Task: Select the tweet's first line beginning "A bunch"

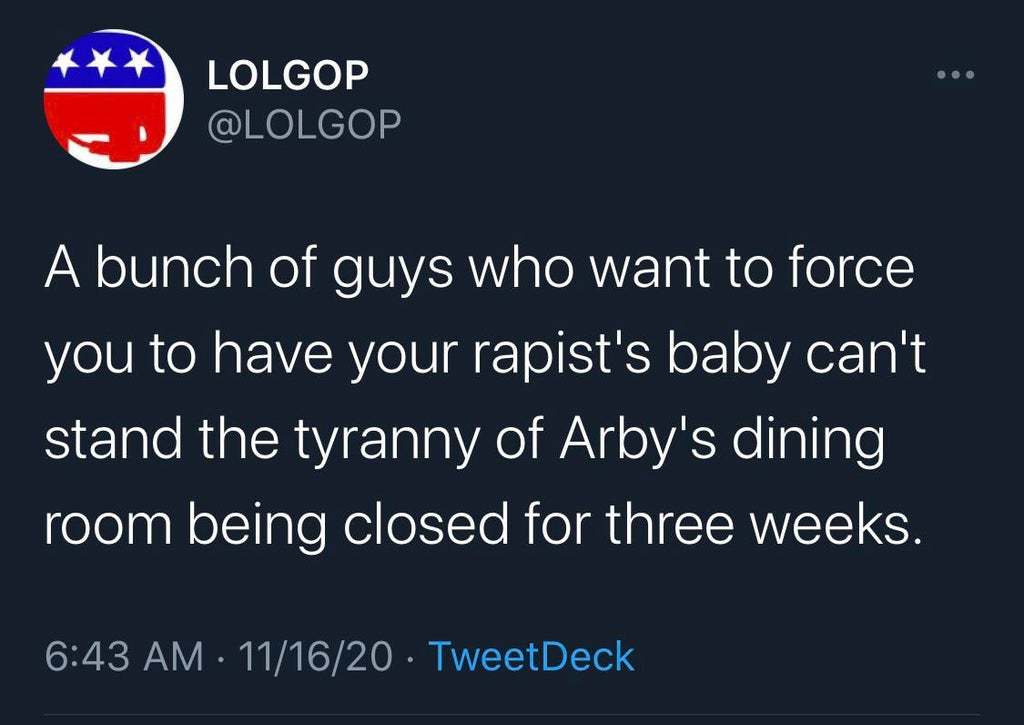Action: coord(479,270)
